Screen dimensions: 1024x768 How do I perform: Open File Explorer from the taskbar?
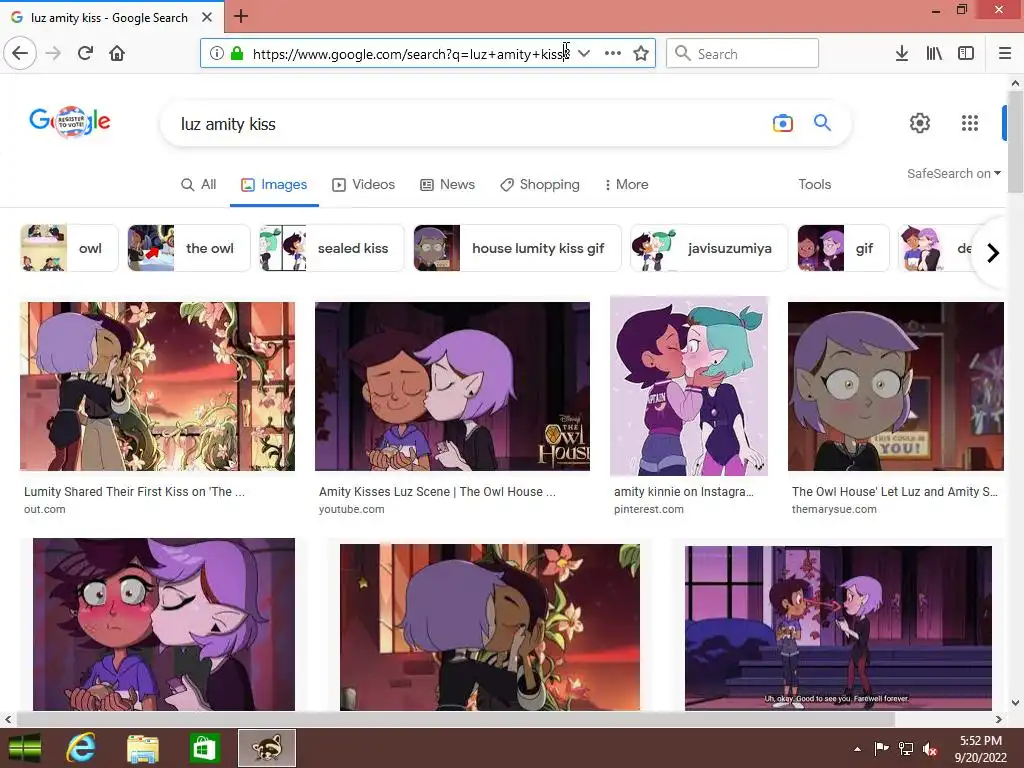click(x=142, y=748)
